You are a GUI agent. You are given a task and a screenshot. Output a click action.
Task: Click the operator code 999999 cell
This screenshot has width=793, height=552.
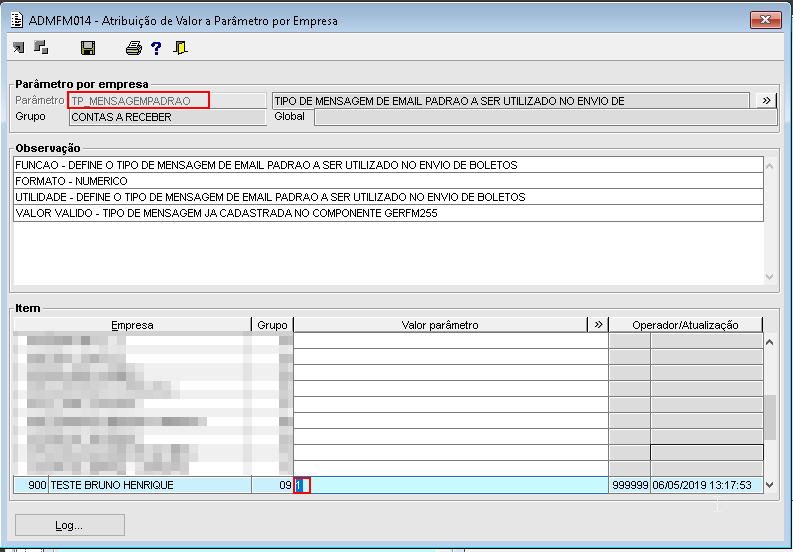tap(630, 485)
